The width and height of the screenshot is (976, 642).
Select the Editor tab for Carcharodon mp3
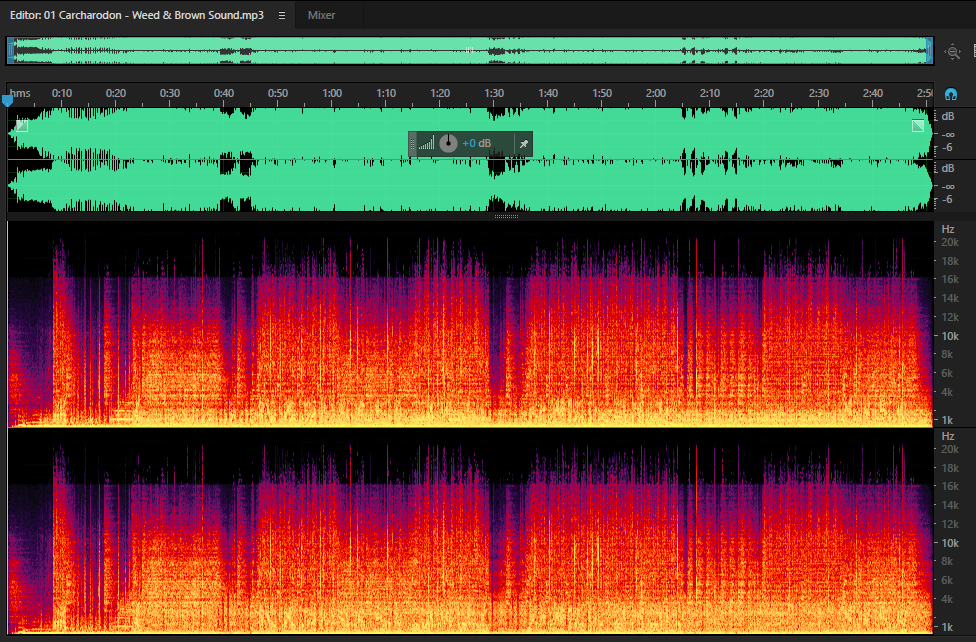137,15
